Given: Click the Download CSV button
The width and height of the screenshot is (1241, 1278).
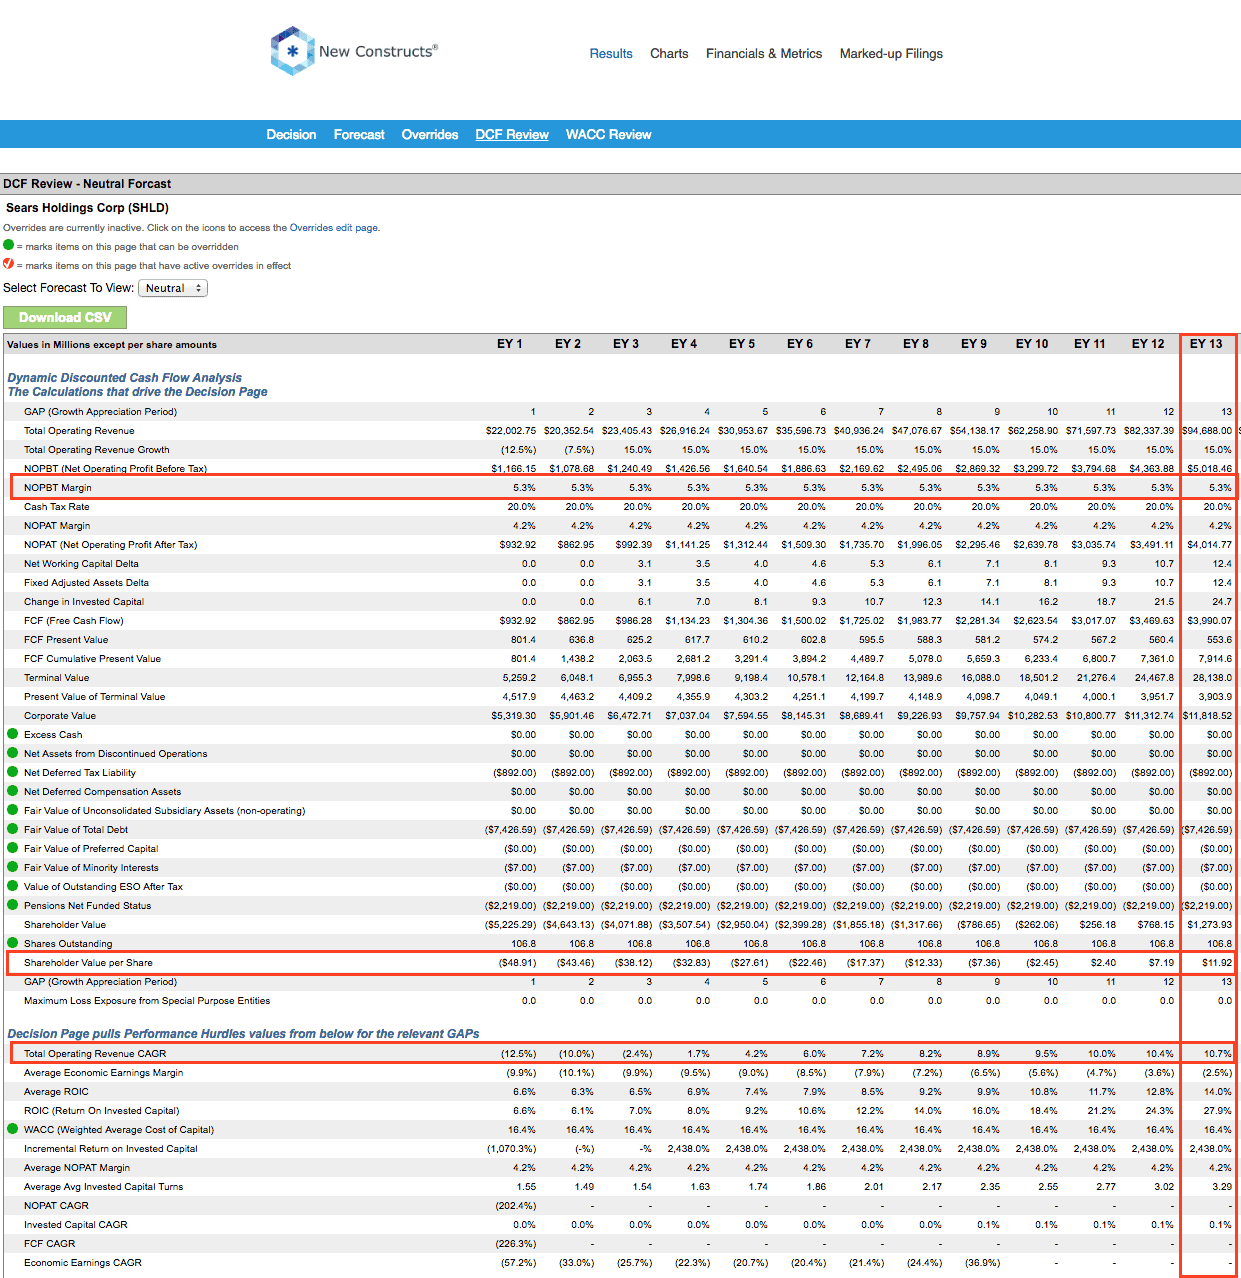Looking at the screenshot, I should pyautogui.click(x=65, y=317).
